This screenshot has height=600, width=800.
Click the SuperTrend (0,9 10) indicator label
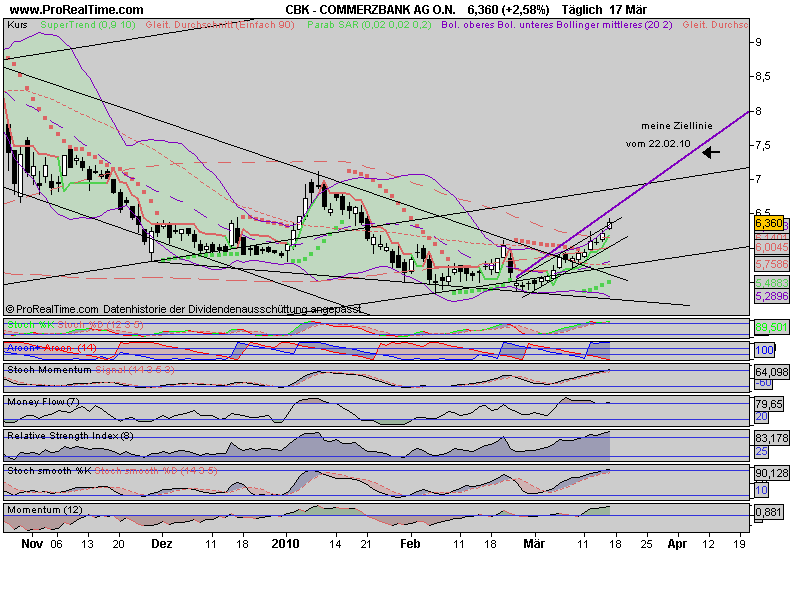coord(88,24)
